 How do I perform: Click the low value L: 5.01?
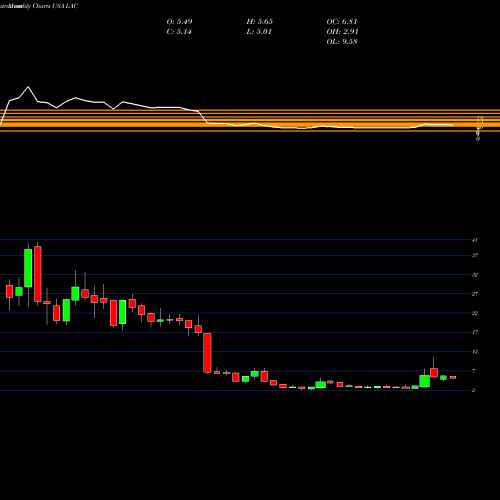[259, 32]
